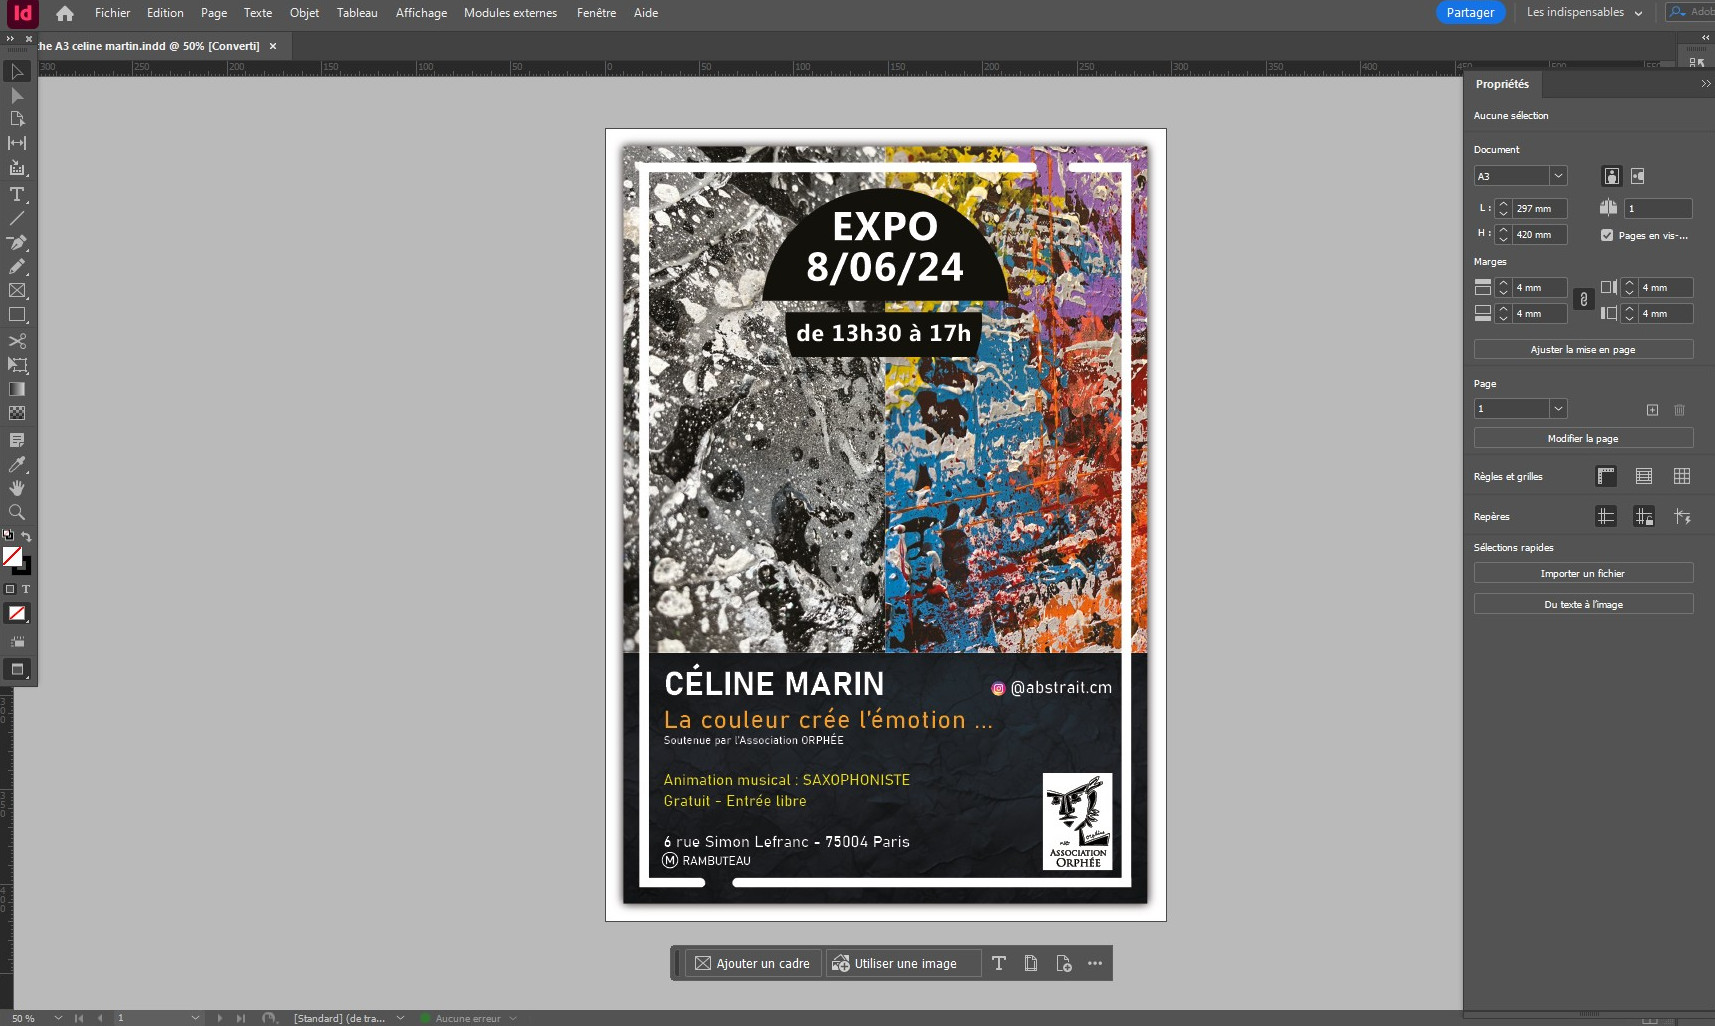Open the Tableau menu
This screenshot has height=1026, width=1715.
[356, 13]
